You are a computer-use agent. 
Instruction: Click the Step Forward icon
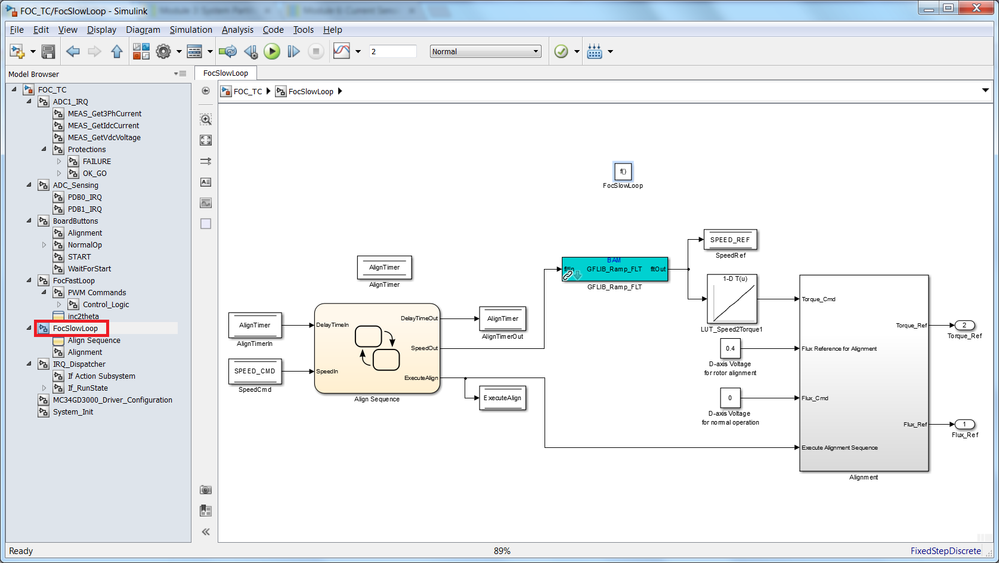point(294,52)
